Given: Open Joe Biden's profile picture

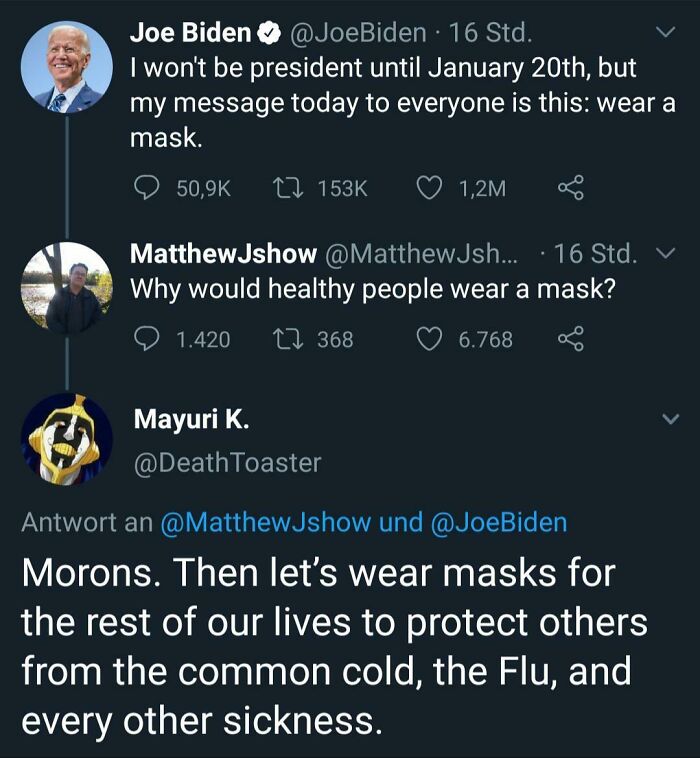Looking at the screenshot, I should [x=66, y=67].
